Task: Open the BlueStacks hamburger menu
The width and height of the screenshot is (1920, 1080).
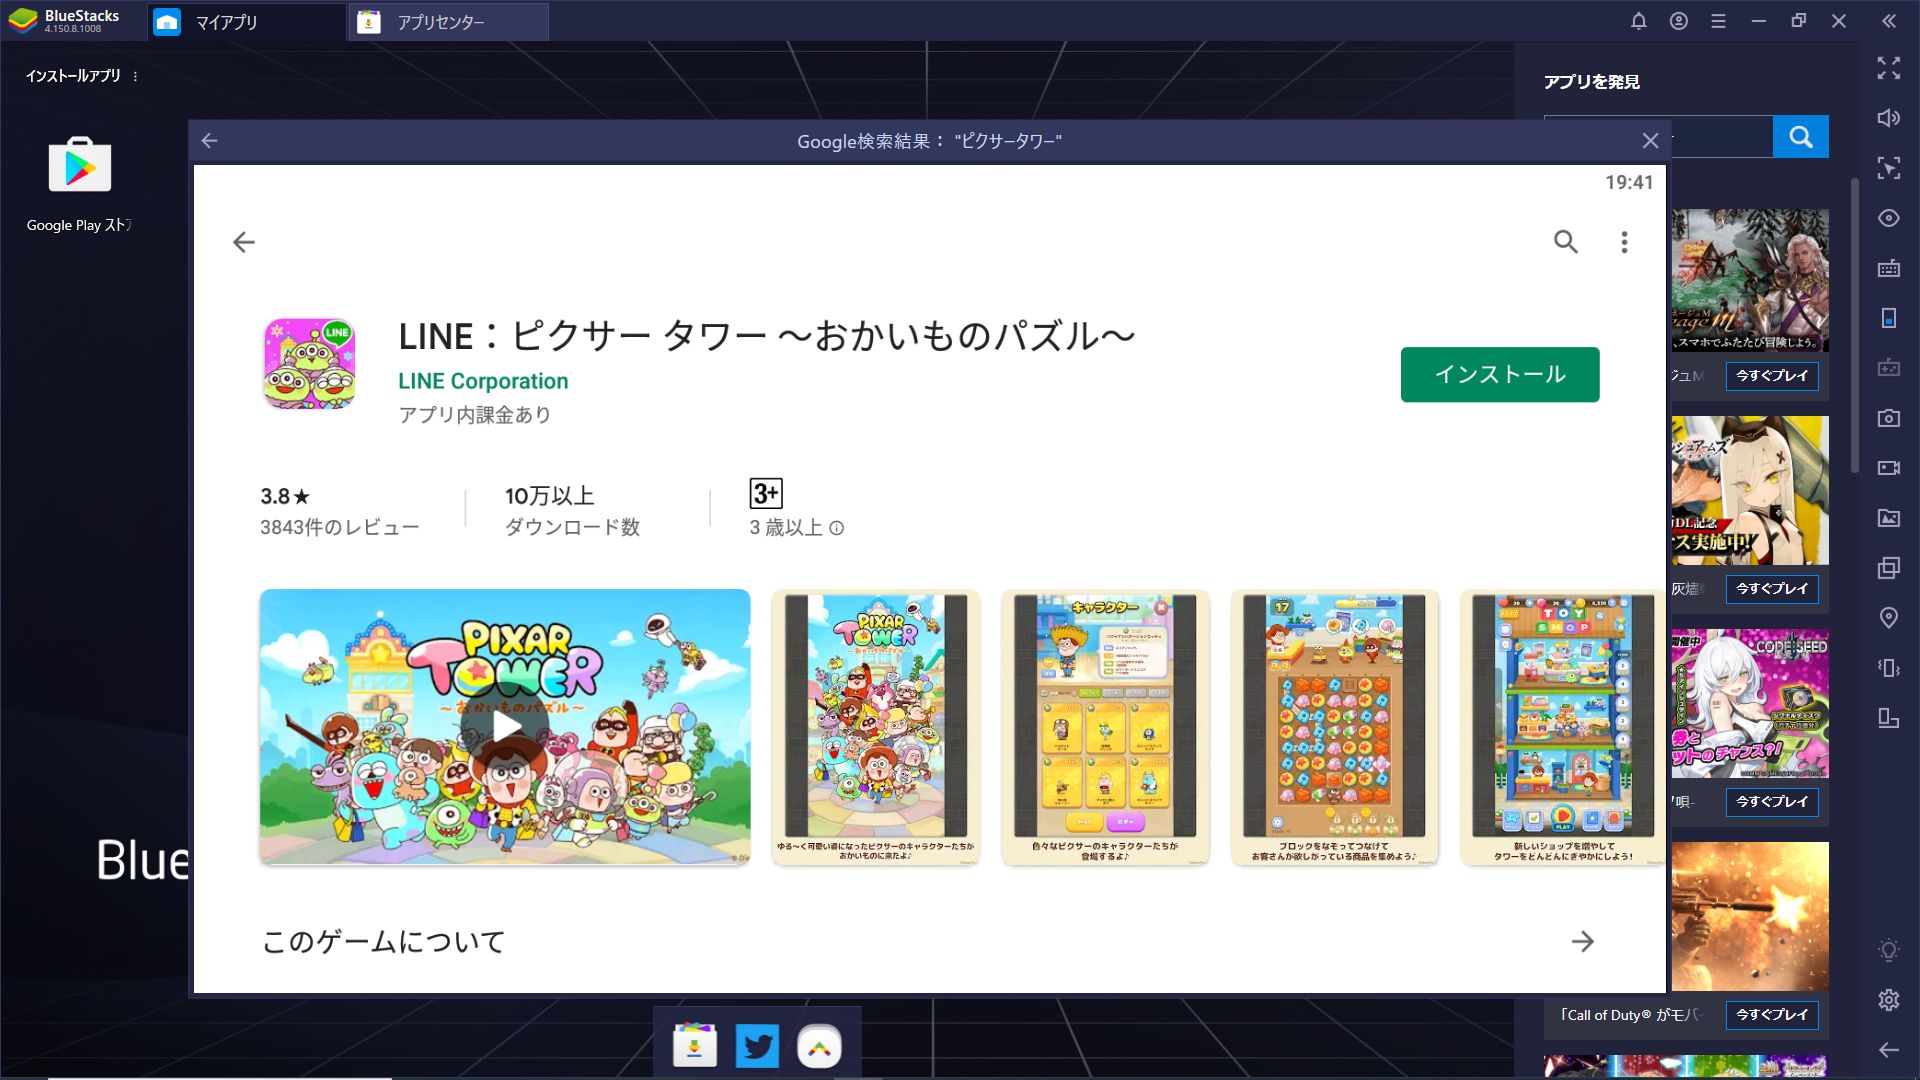Action: point(1718,21)
